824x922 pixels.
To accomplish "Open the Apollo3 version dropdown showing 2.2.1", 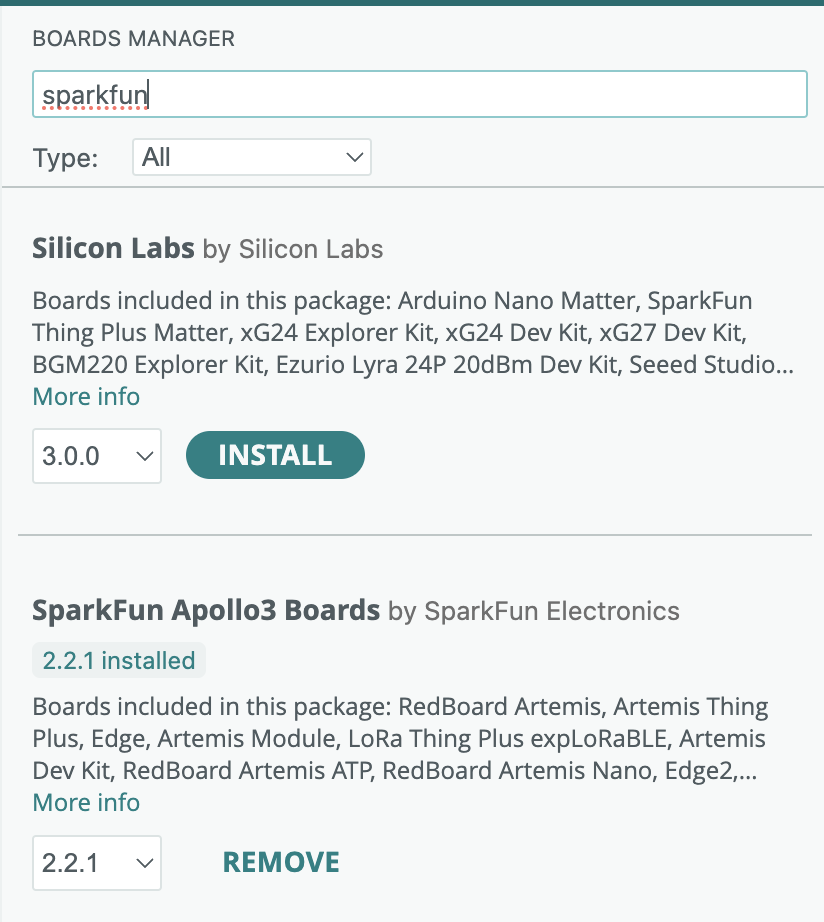I will click(96, 862).
